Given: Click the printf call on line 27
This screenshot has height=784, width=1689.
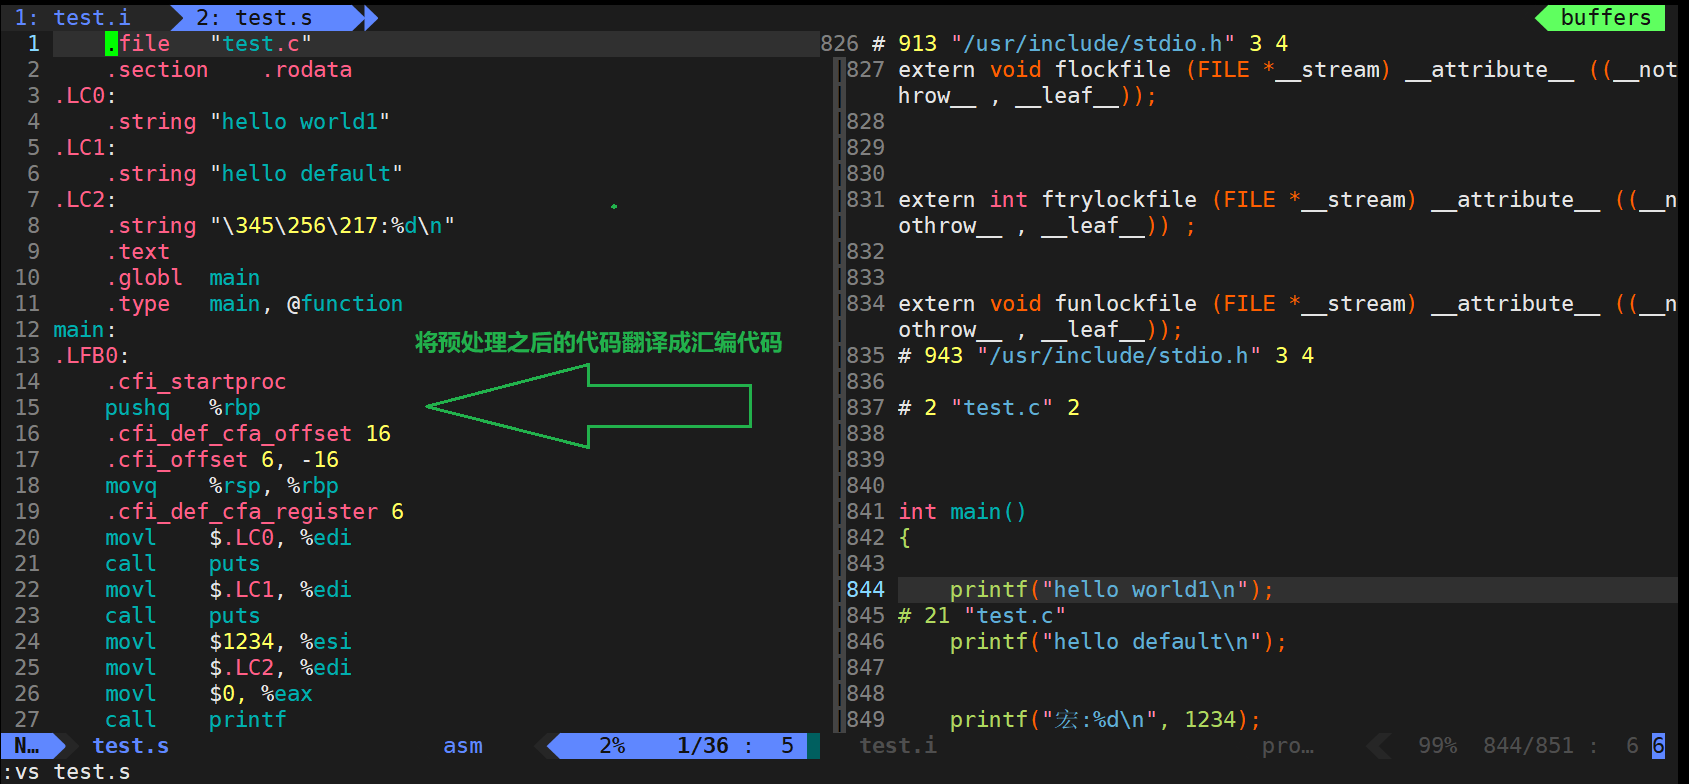Looking at the screenshot, I should 248,719.
